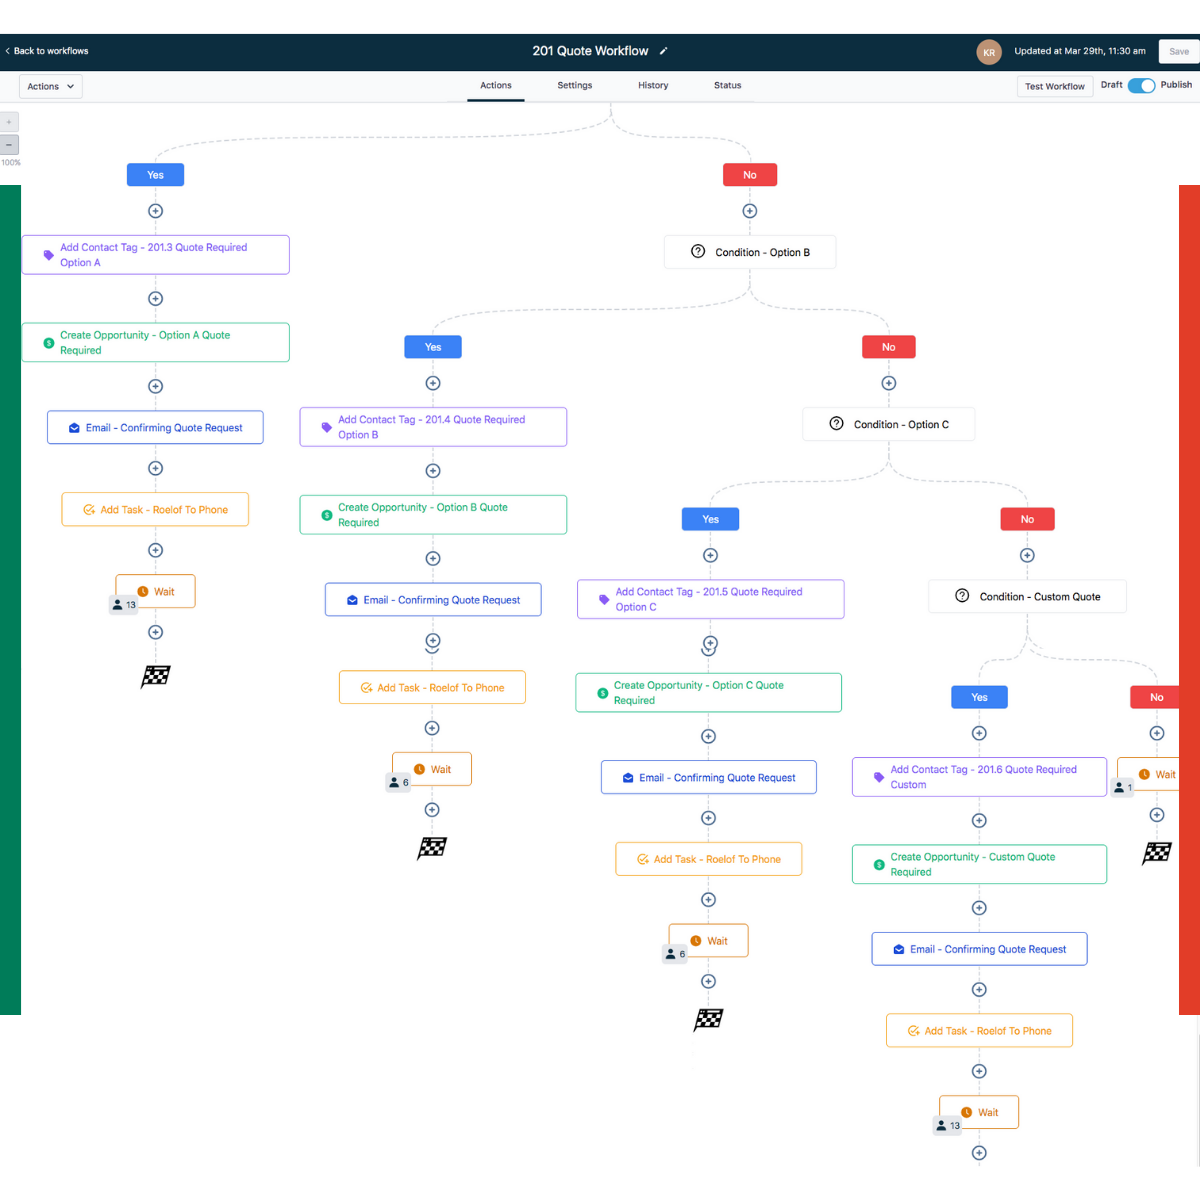Zoom in with the plus canvas control

9,121
